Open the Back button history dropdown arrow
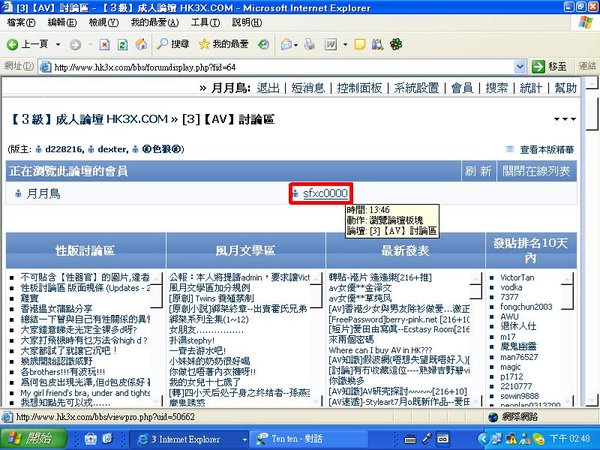The width and height of the screenshot is (600, 450). [x=58, y=44]
